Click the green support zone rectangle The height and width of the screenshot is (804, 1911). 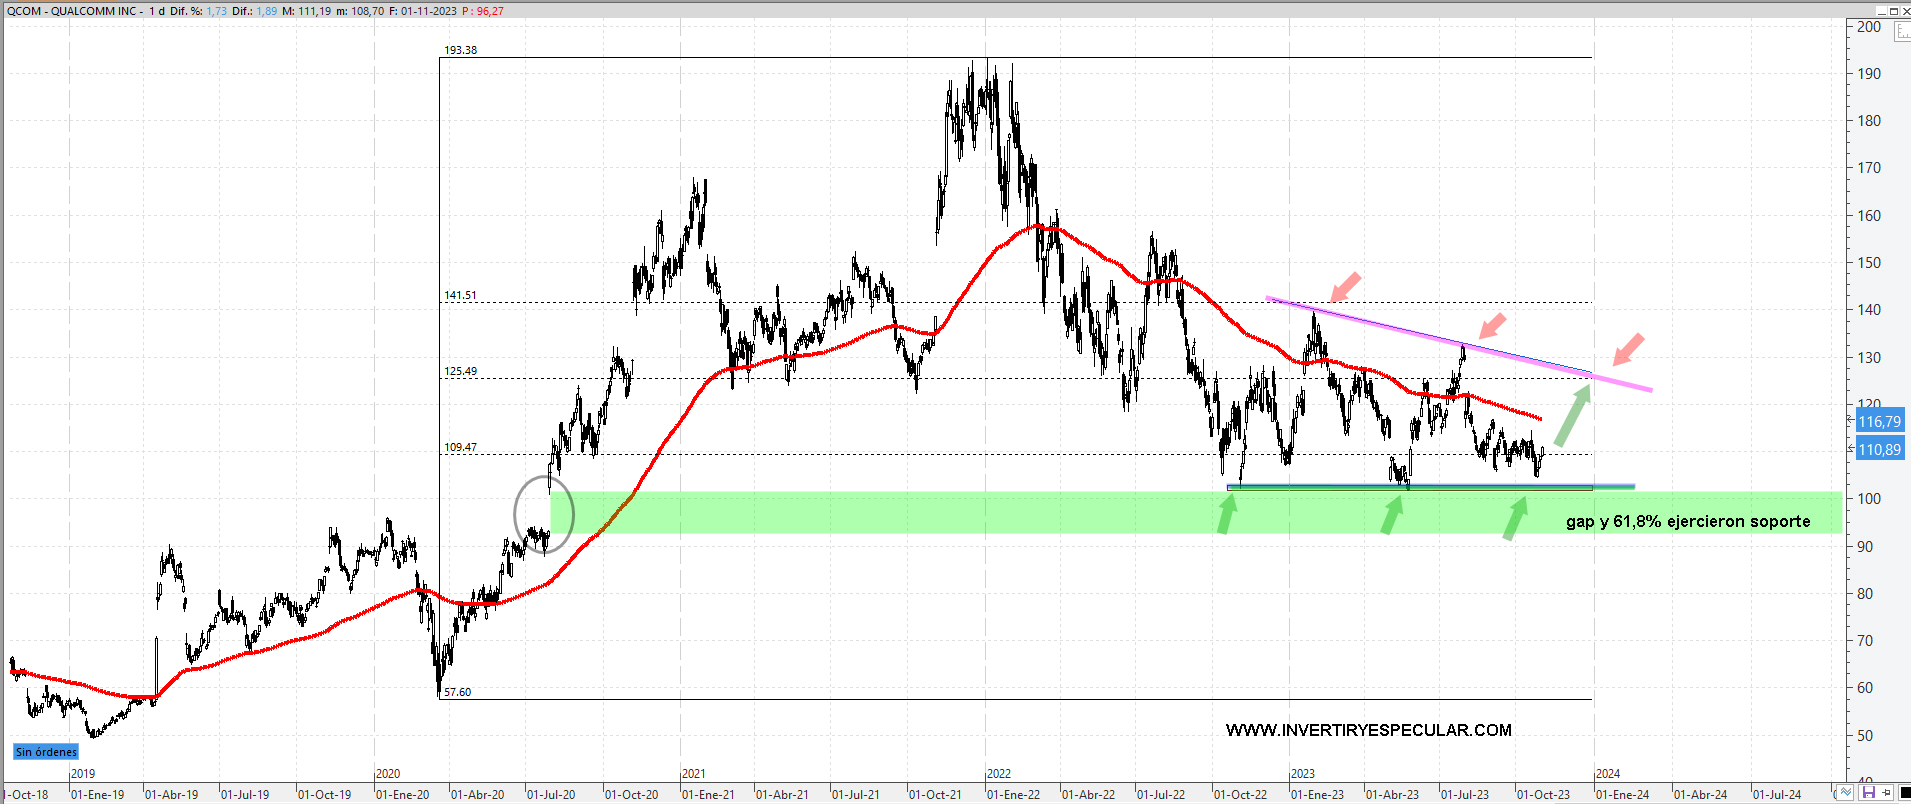[900, 512]
